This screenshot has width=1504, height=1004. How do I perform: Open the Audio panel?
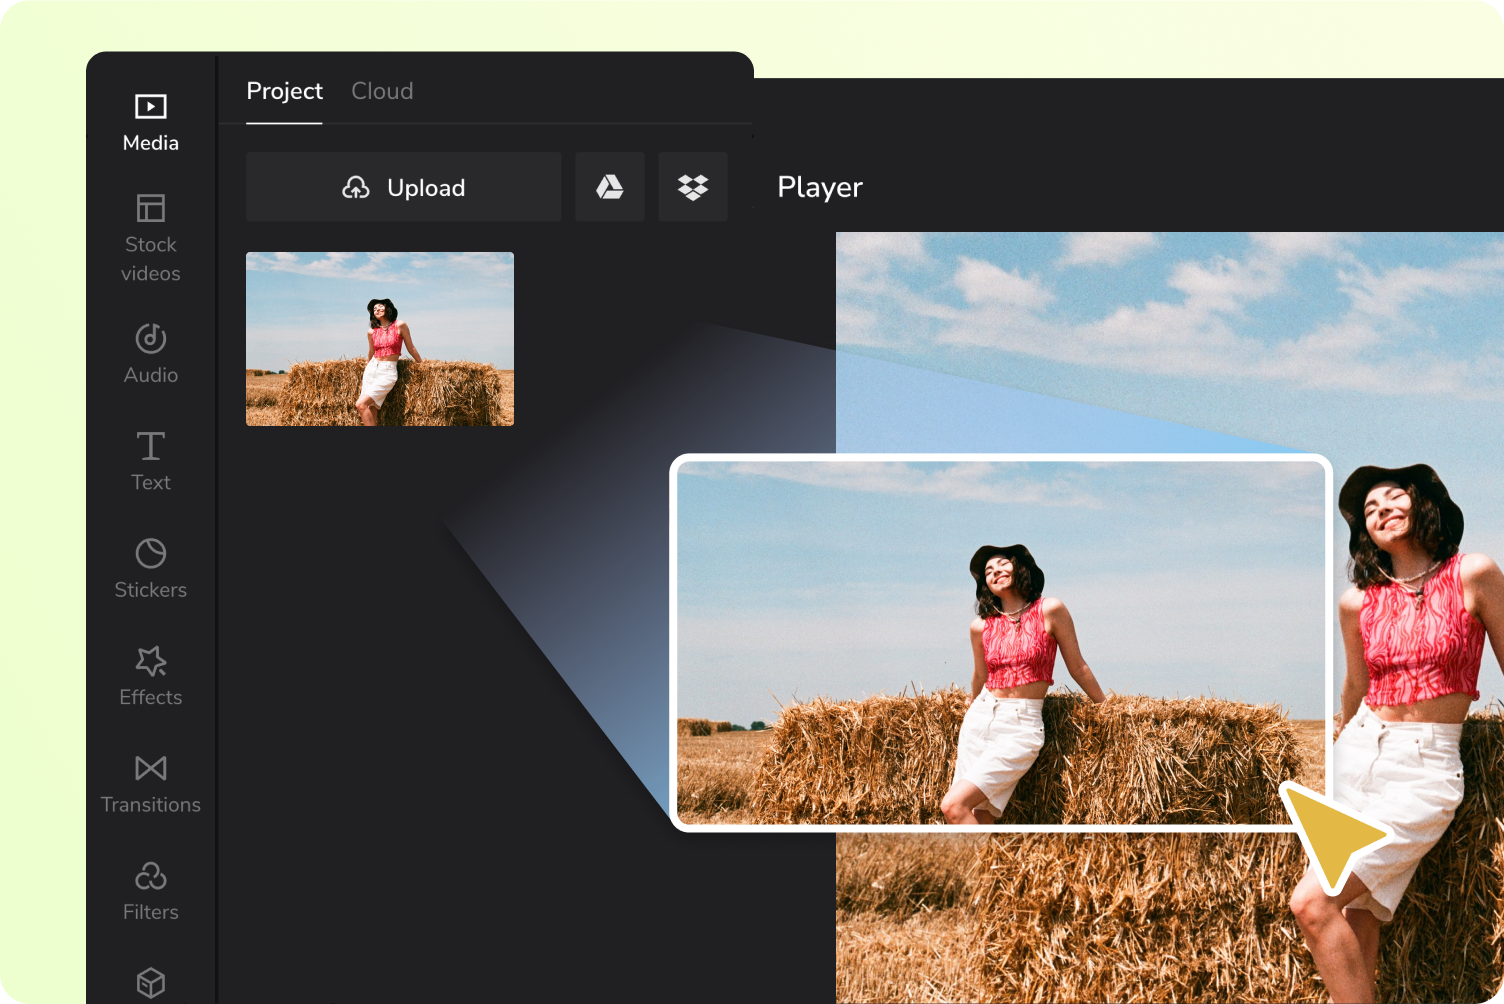[150, 354]
